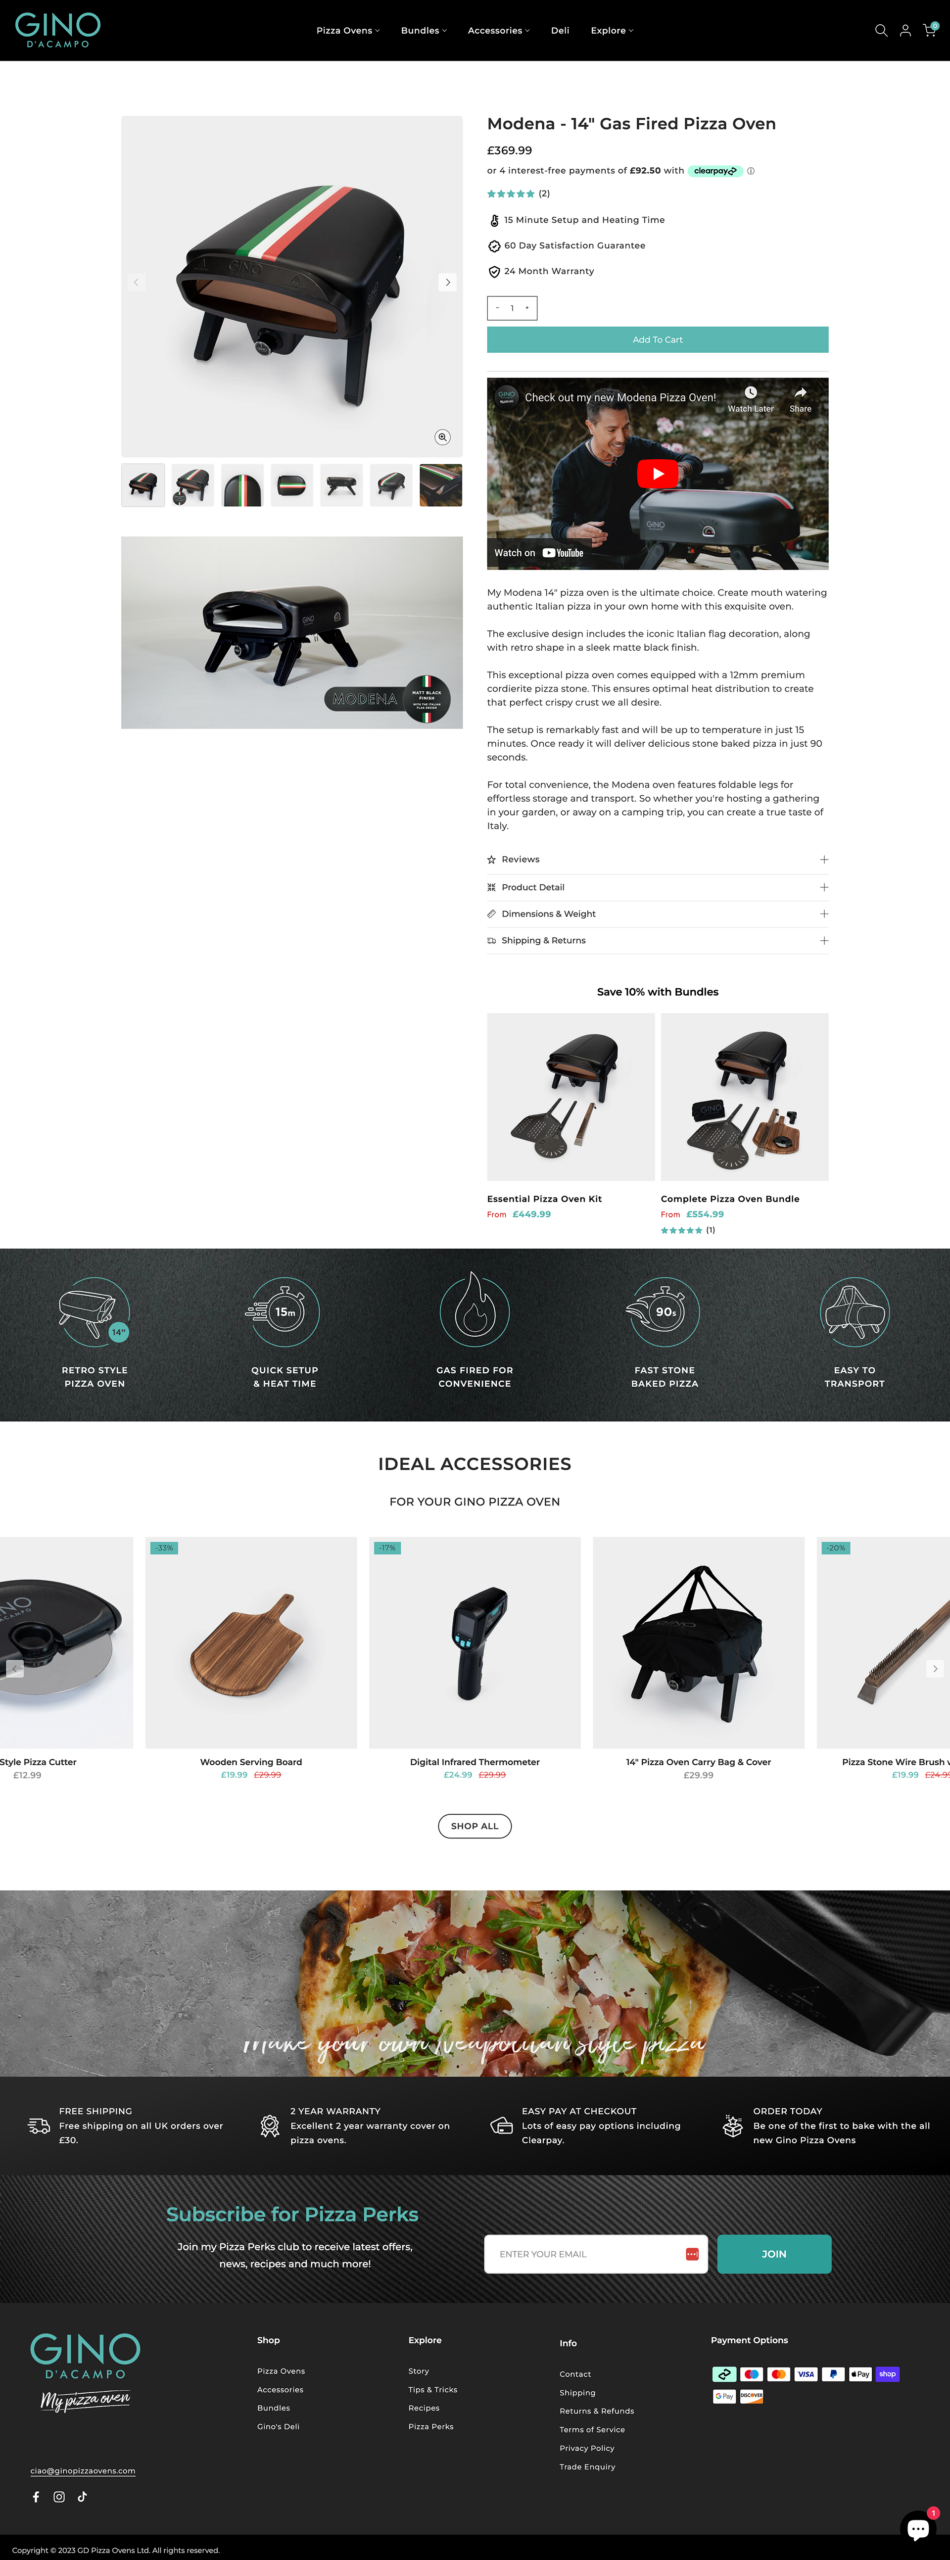
Task: Open the Pizza Ovens dropdown menu
Action: (348, 31)
